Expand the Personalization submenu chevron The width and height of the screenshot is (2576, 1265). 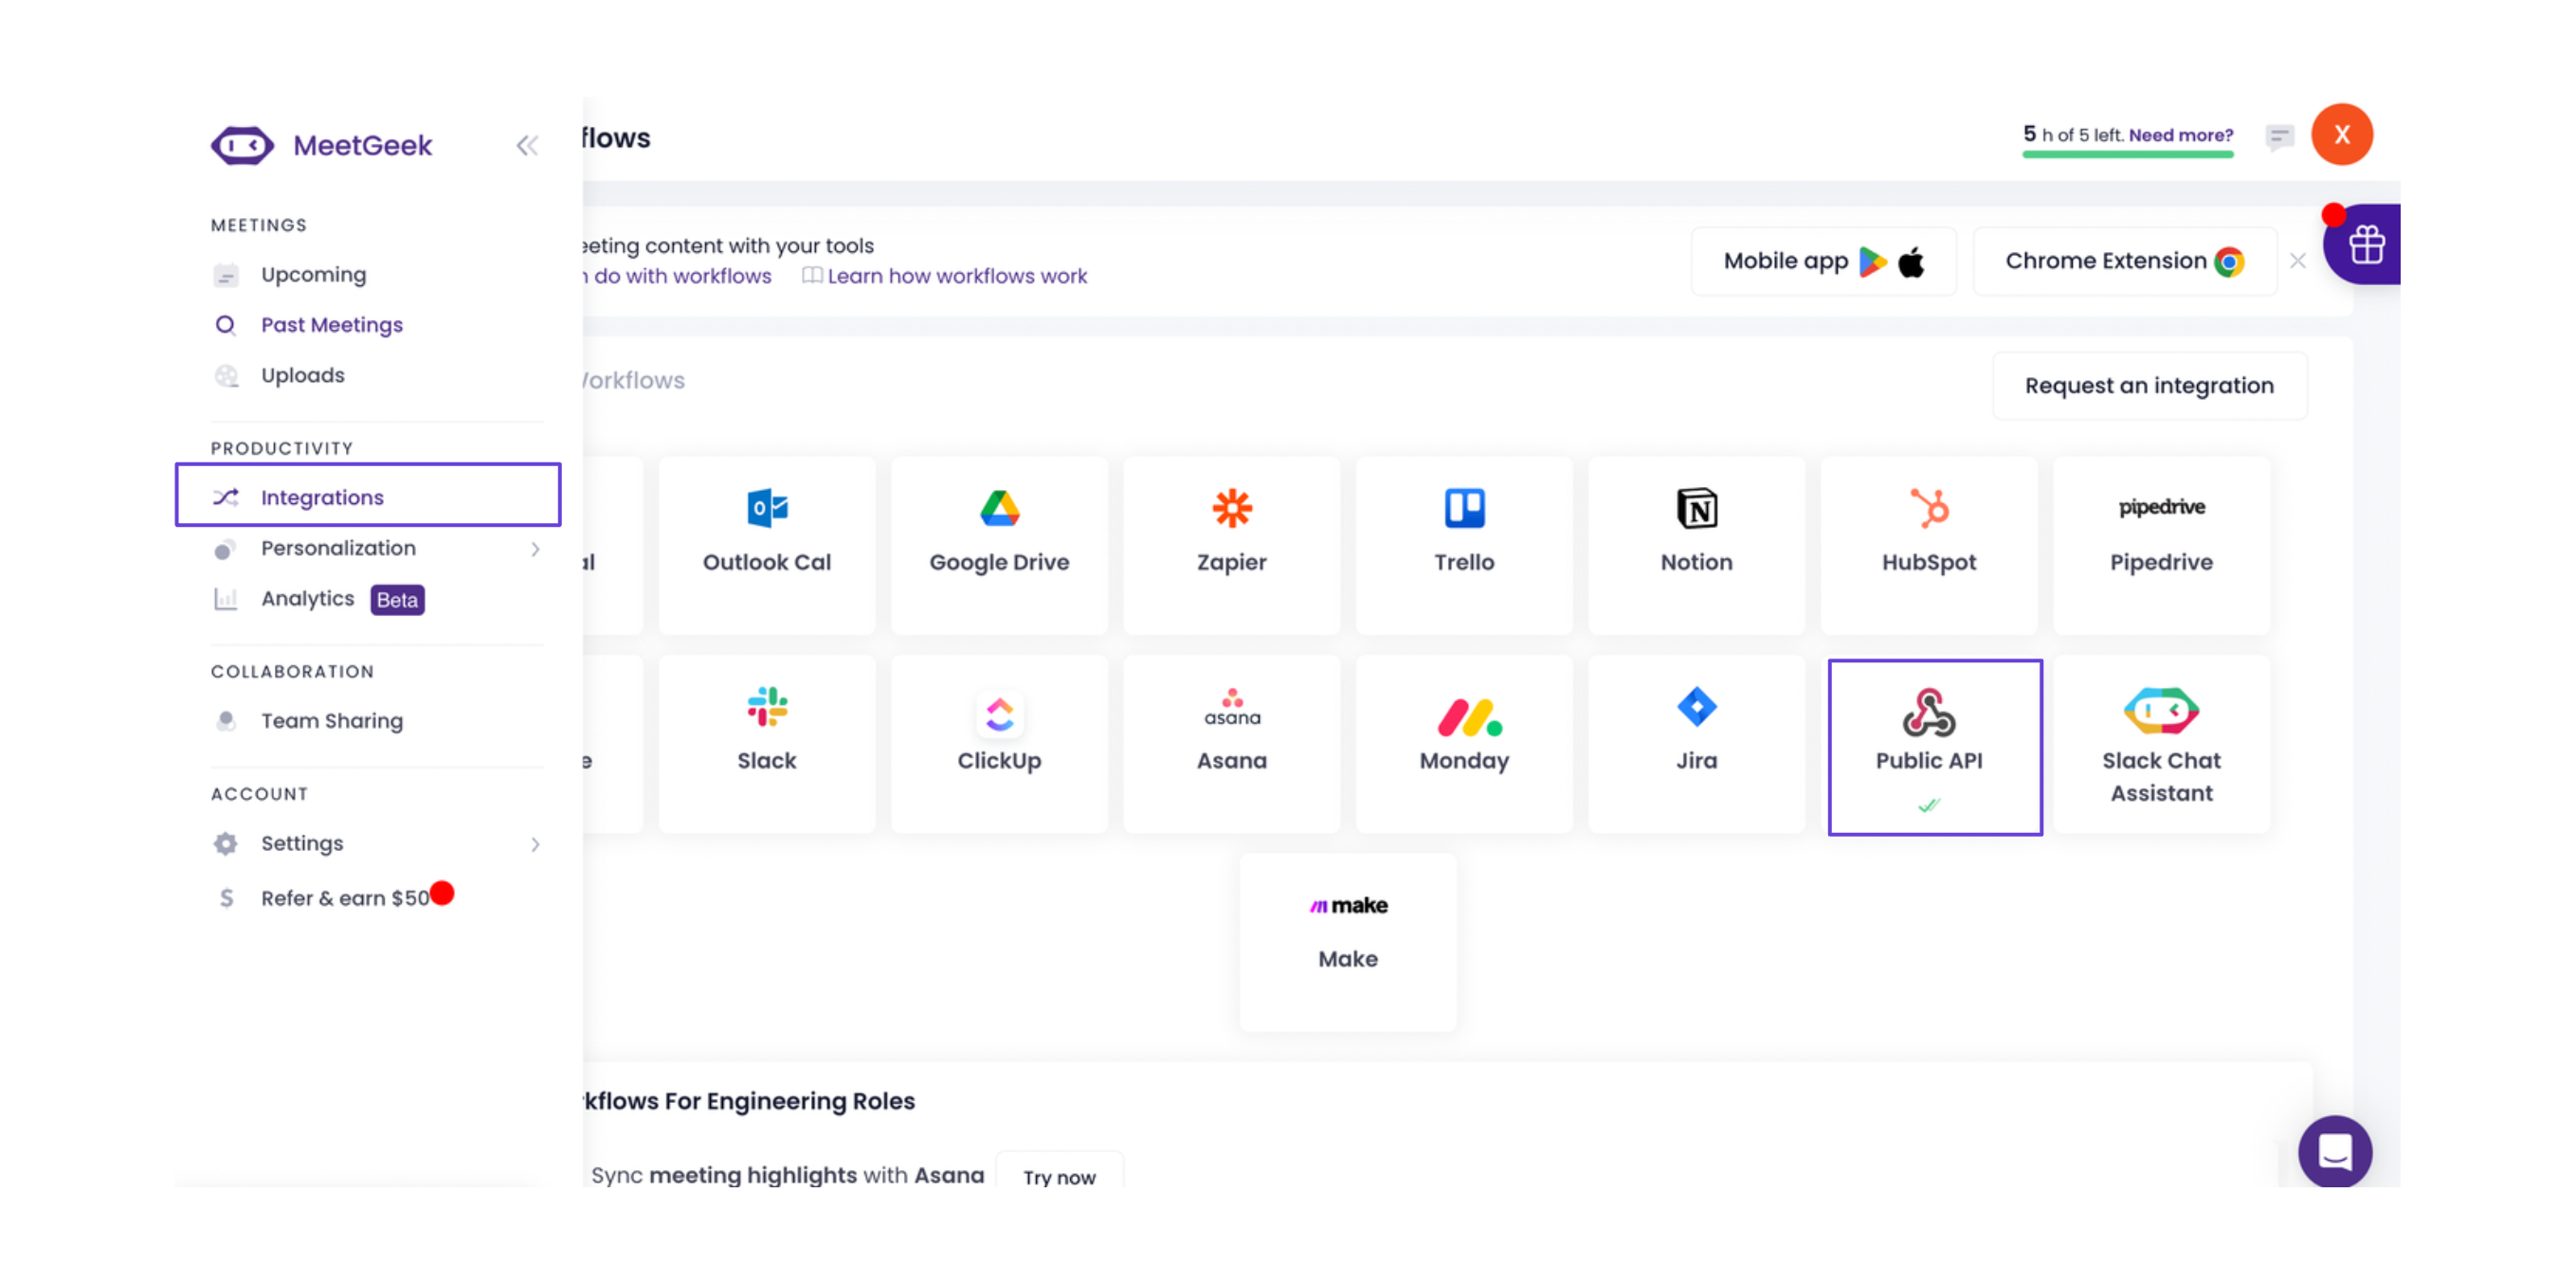pyautogui.click(x=536, y=549)
